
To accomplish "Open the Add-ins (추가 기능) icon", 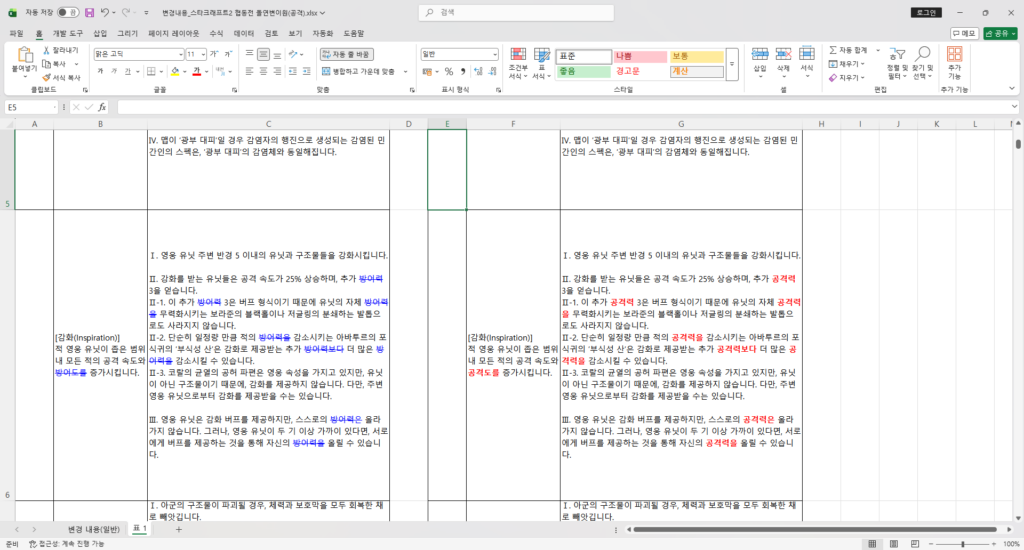I will click(x=955, y=62).
